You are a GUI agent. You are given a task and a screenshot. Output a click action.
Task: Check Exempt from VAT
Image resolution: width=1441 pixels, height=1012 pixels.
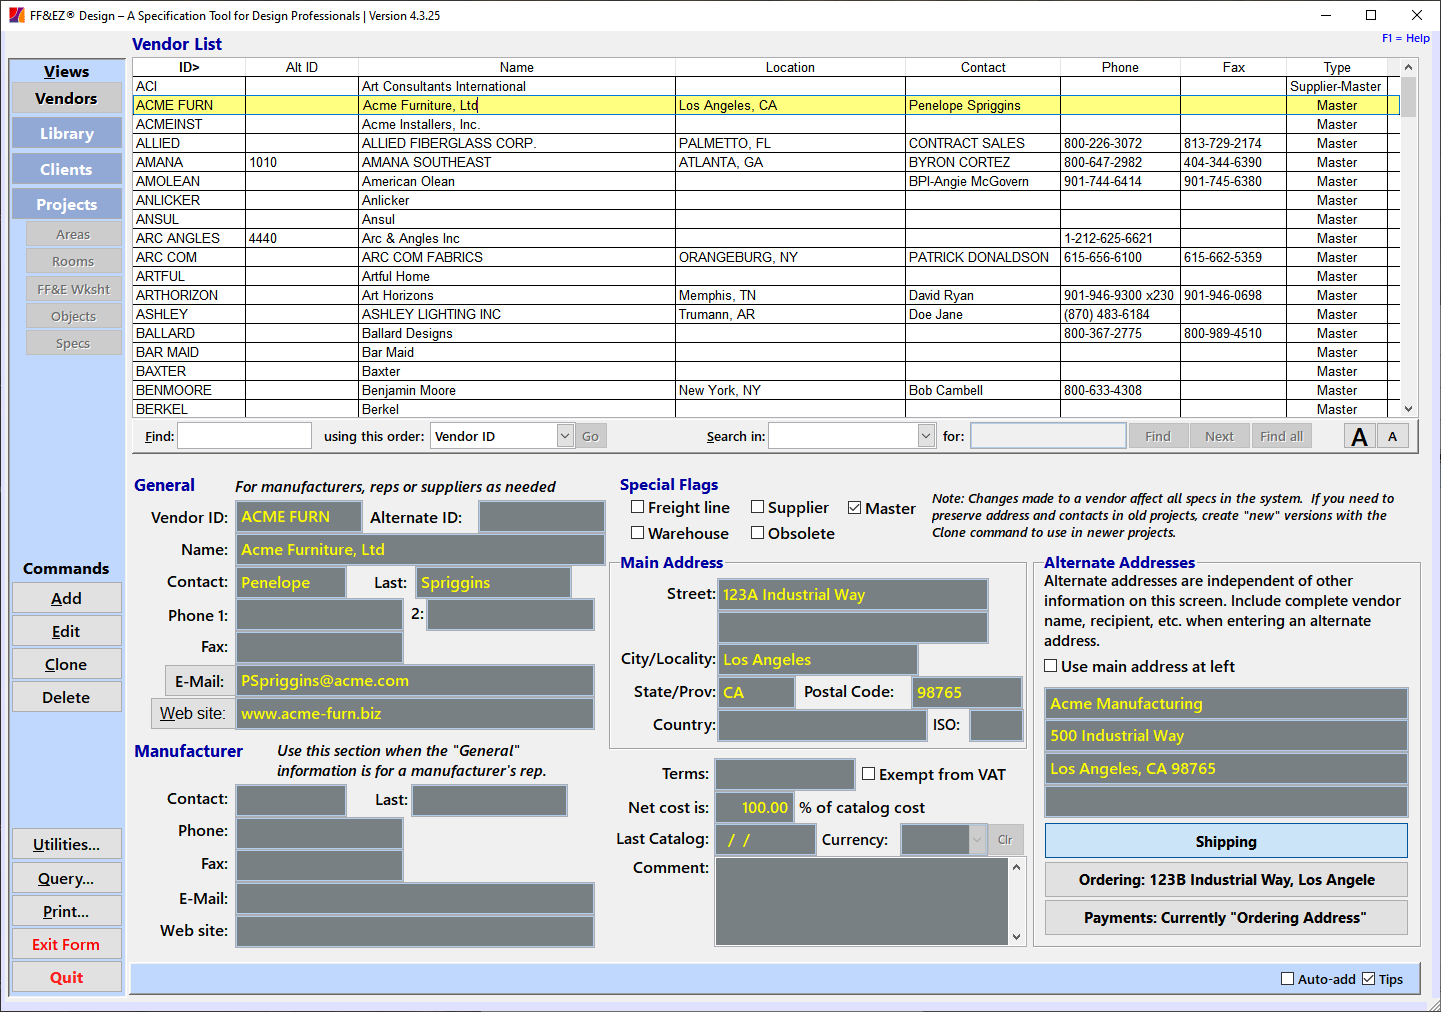868,774
